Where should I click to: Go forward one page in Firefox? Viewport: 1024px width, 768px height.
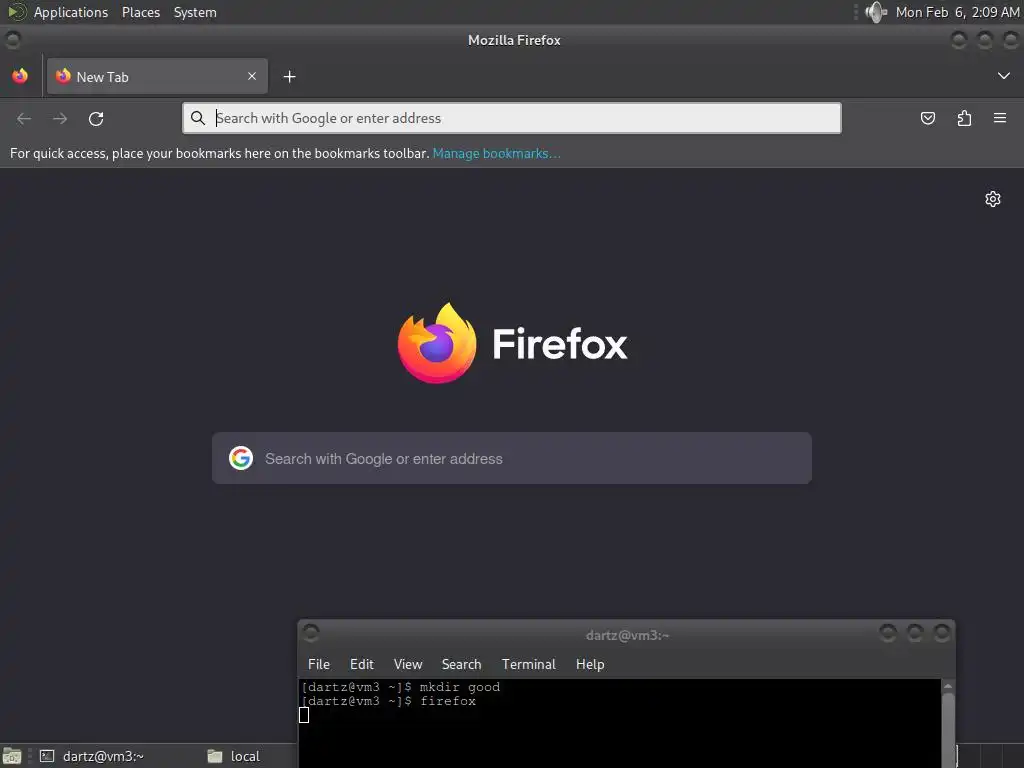tap(60, 118)
